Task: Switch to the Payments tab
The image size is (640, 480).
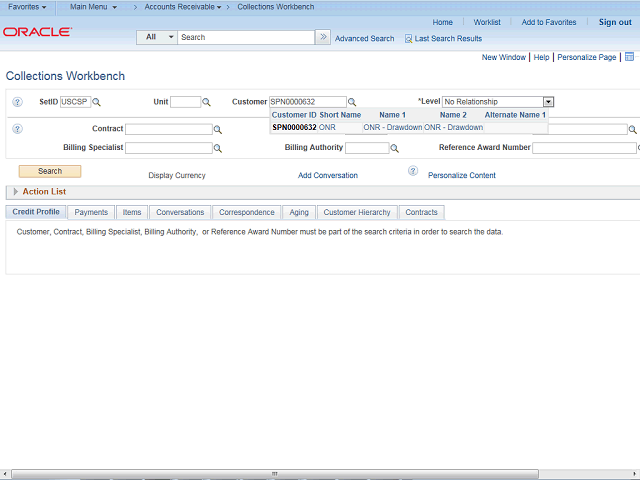Action: click(x=91, y=212)
